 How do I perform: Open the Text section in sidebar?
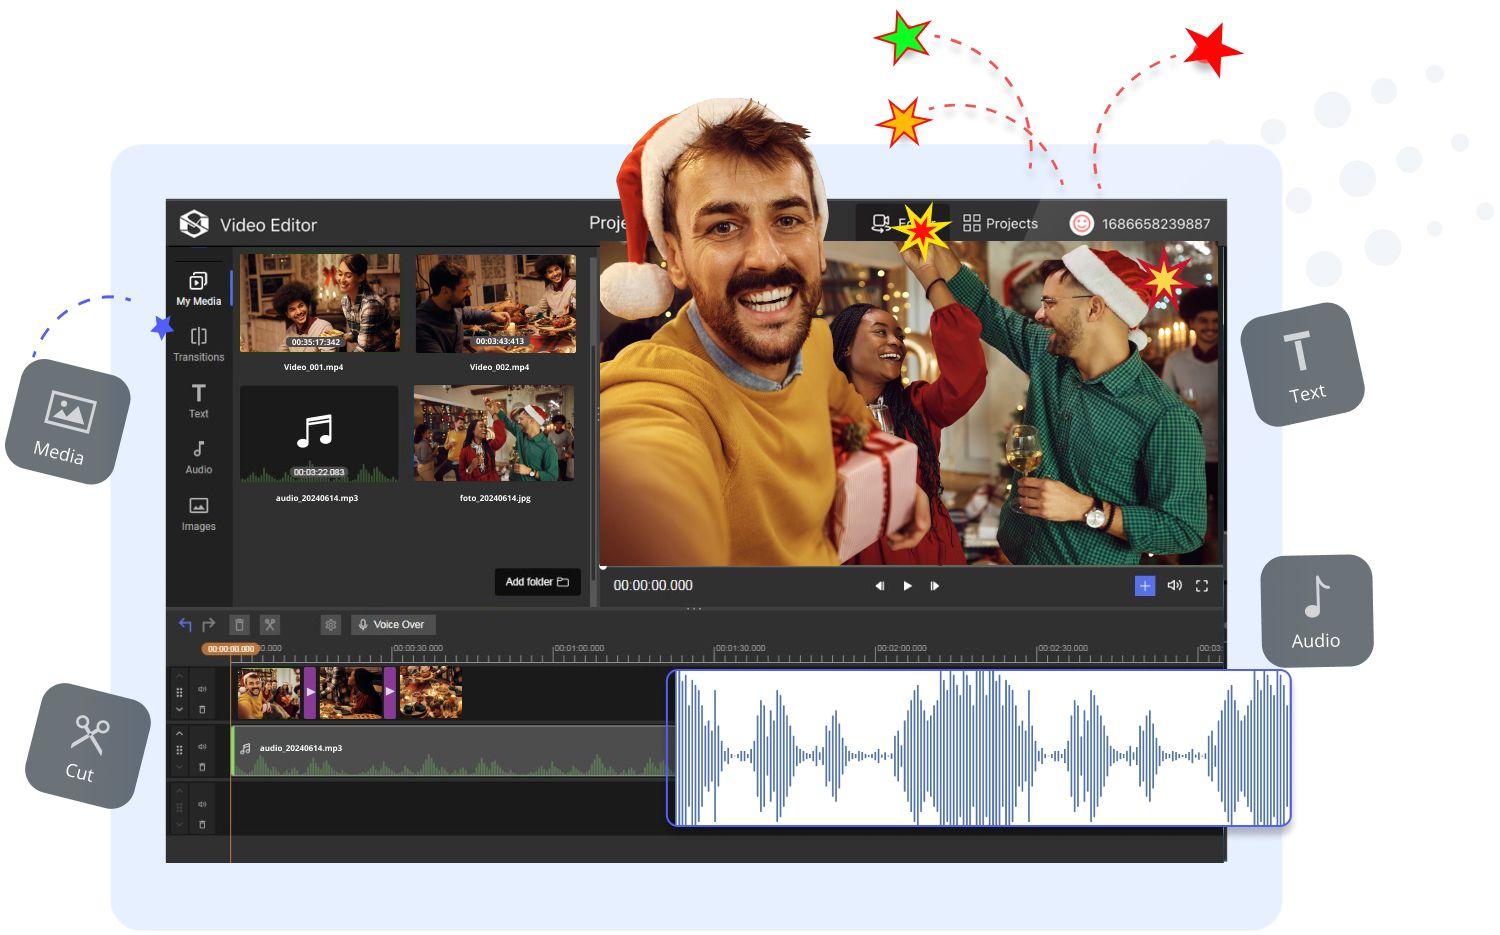pyautogui.click(x=198, y=400)
